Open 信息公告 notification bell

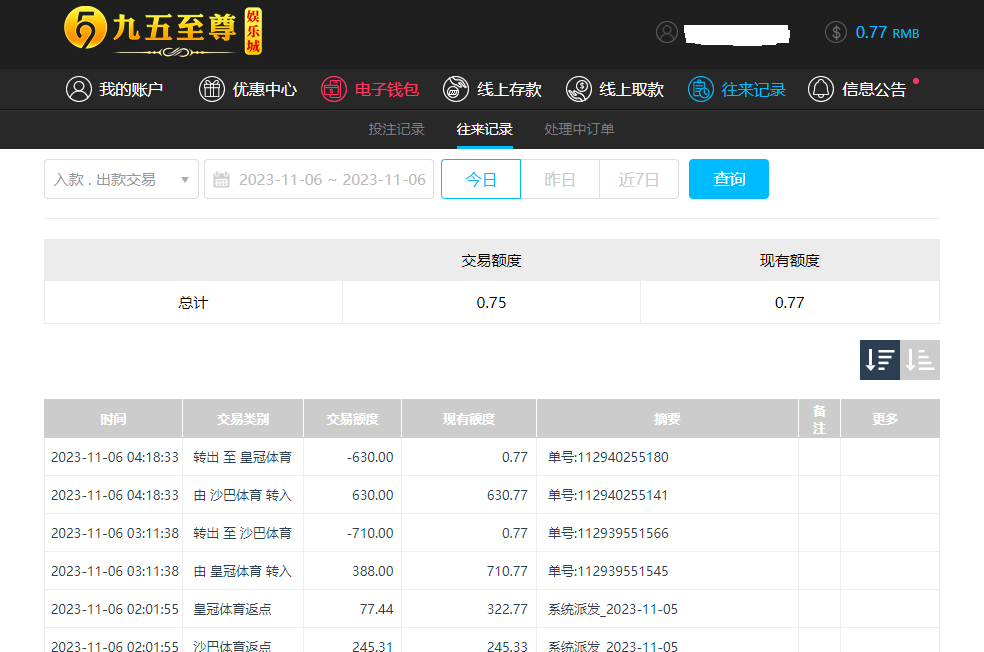click(x=857, y=89)
